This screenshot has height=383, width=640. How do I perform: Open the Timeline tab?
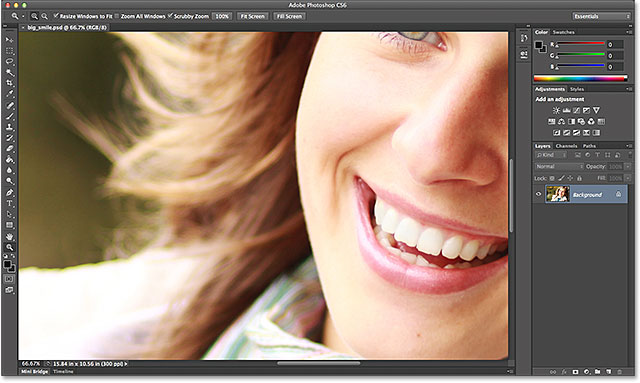pos(63,372)
